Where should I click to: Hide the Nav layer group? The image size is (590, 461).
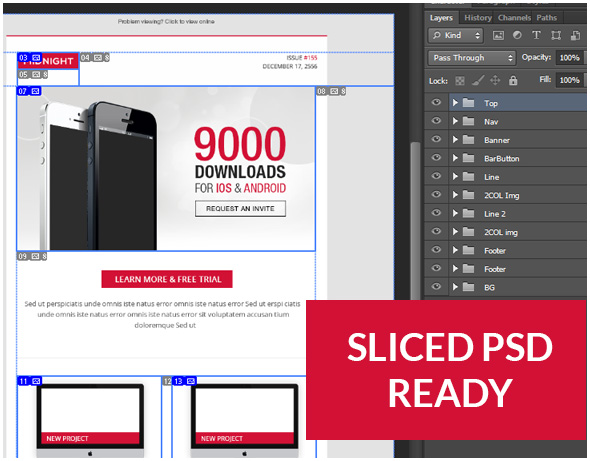click(x=436, y=121)
